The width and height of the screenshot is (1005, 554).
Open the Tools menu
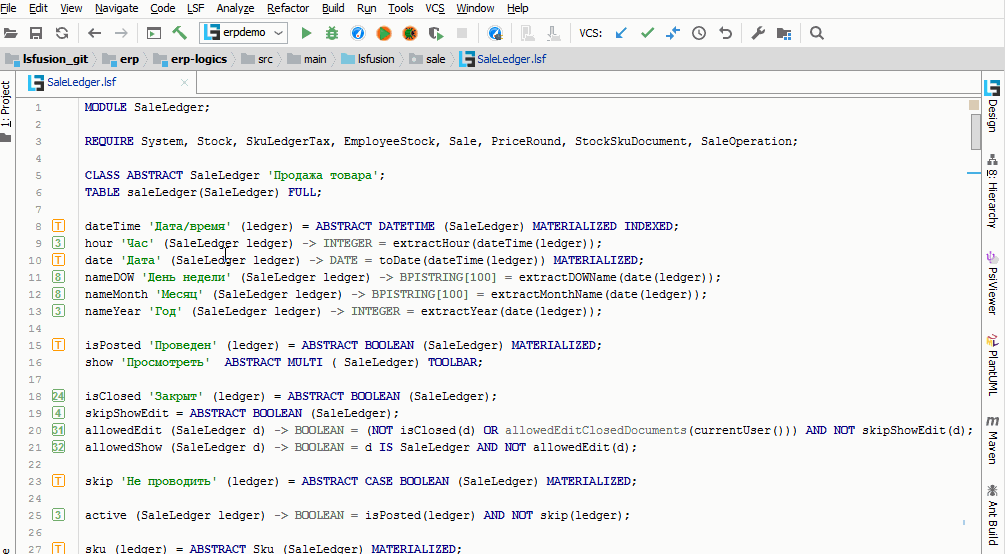point(401,8)
